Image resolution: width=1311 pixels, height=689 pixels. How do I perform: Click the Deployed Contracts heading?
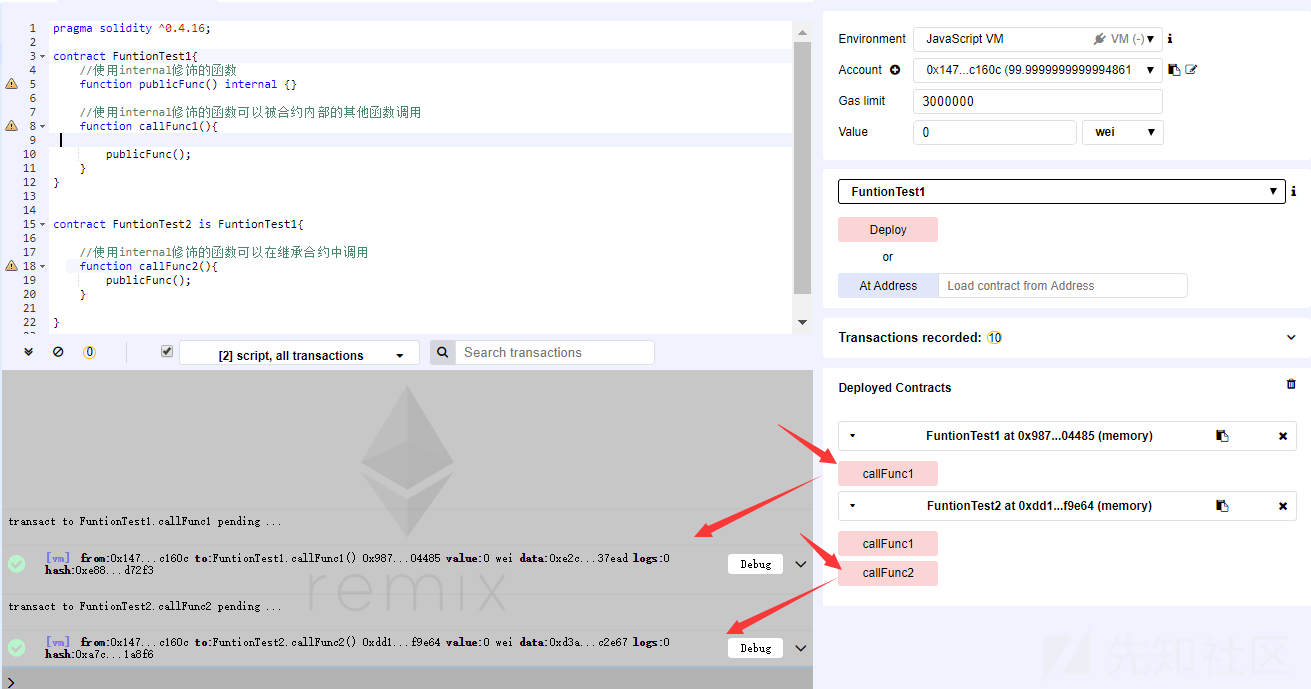click(895, 388)
